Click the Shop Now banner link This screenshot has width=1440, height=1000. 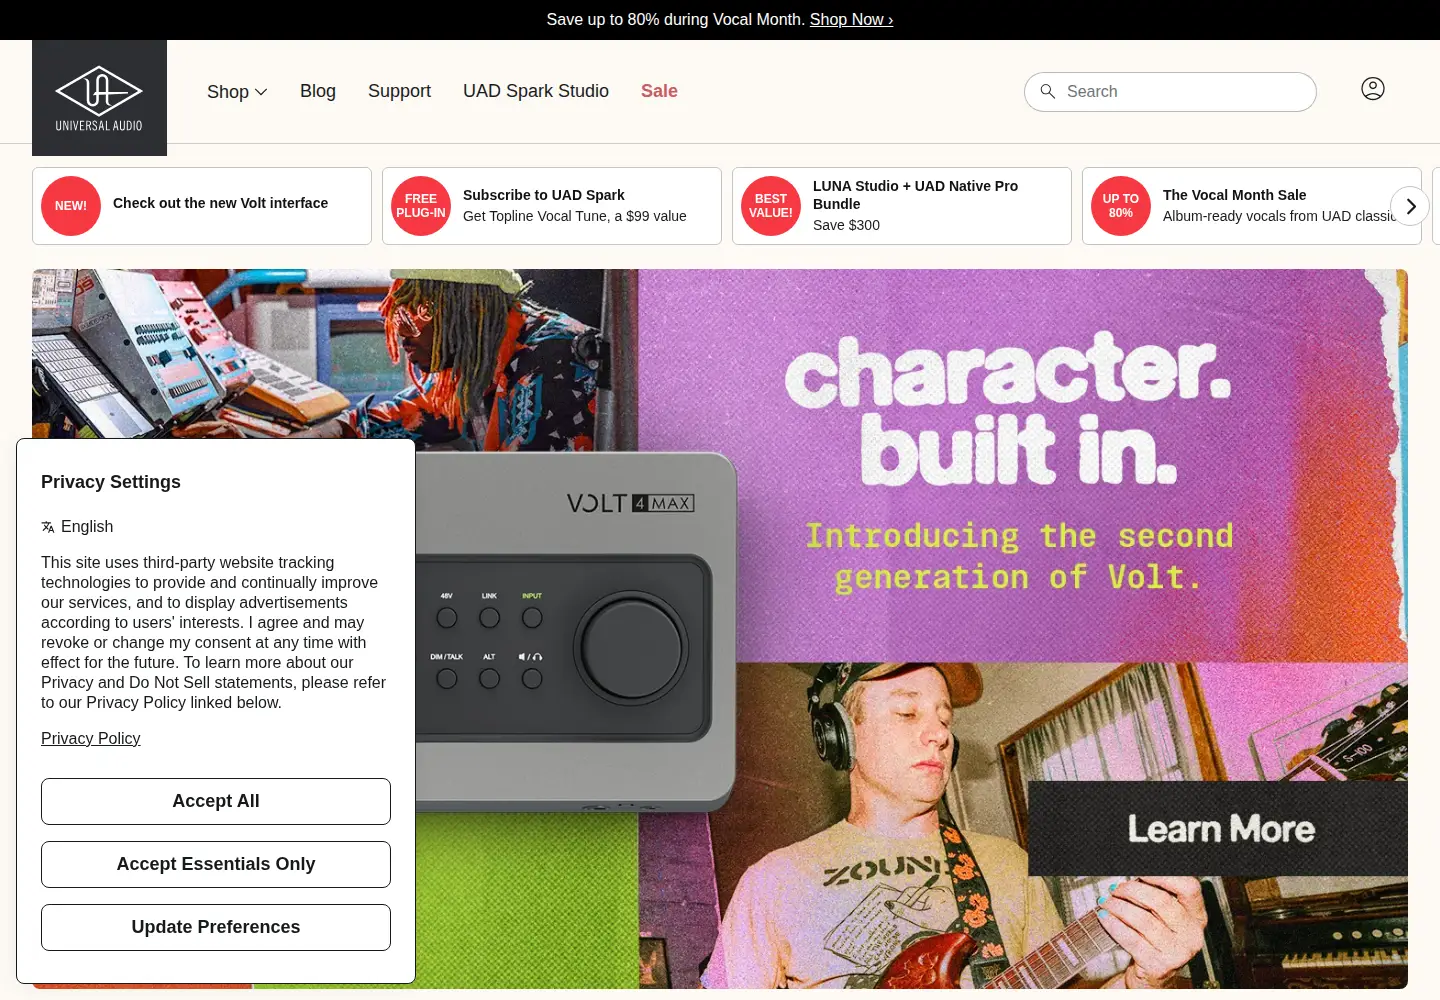pyautogui.click(x=851, y=20)
